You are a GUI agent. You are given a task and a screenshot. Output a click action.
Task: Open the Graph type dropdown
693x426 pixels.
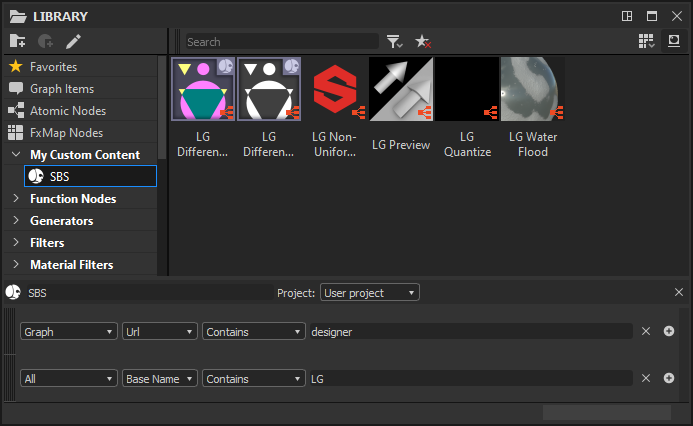click(69, 331)
